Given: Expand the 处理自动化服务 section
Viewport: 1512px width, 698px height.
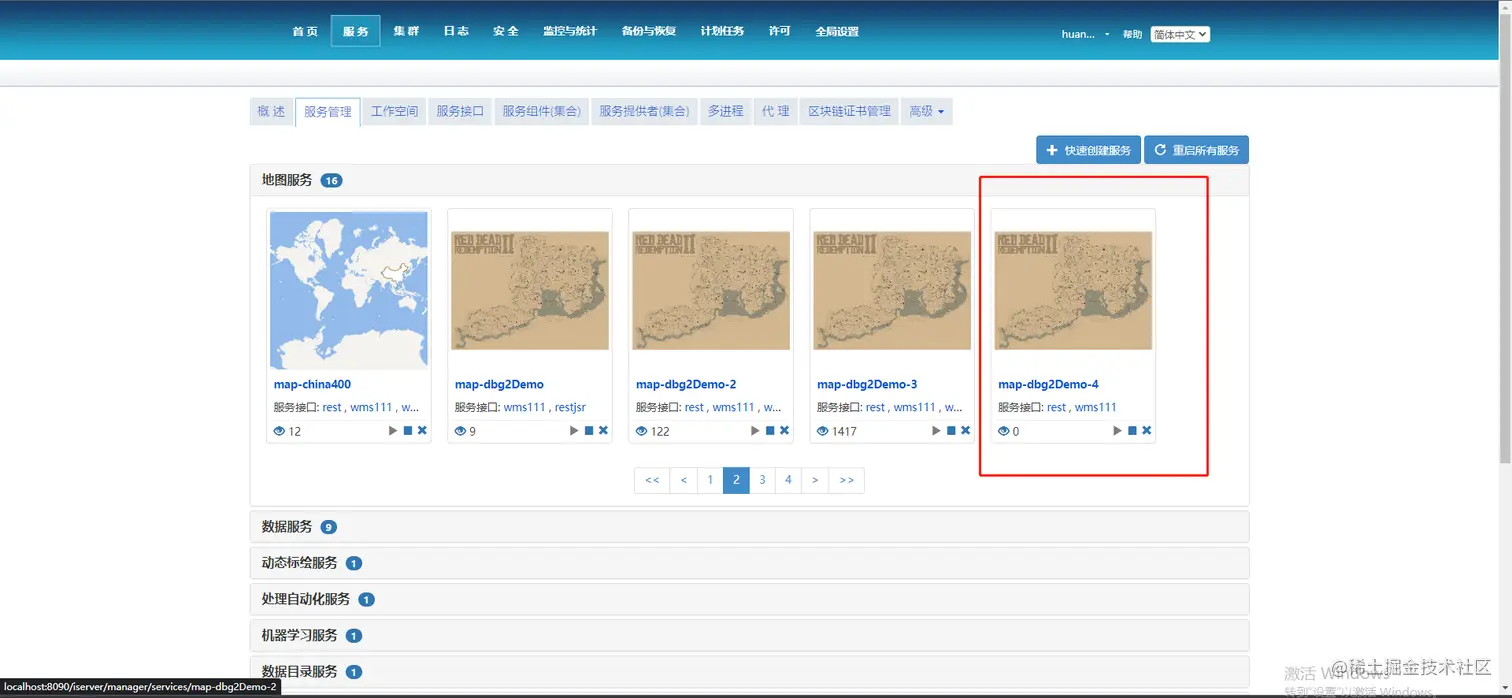Looking at the screenshot, I should click(749, 599).
